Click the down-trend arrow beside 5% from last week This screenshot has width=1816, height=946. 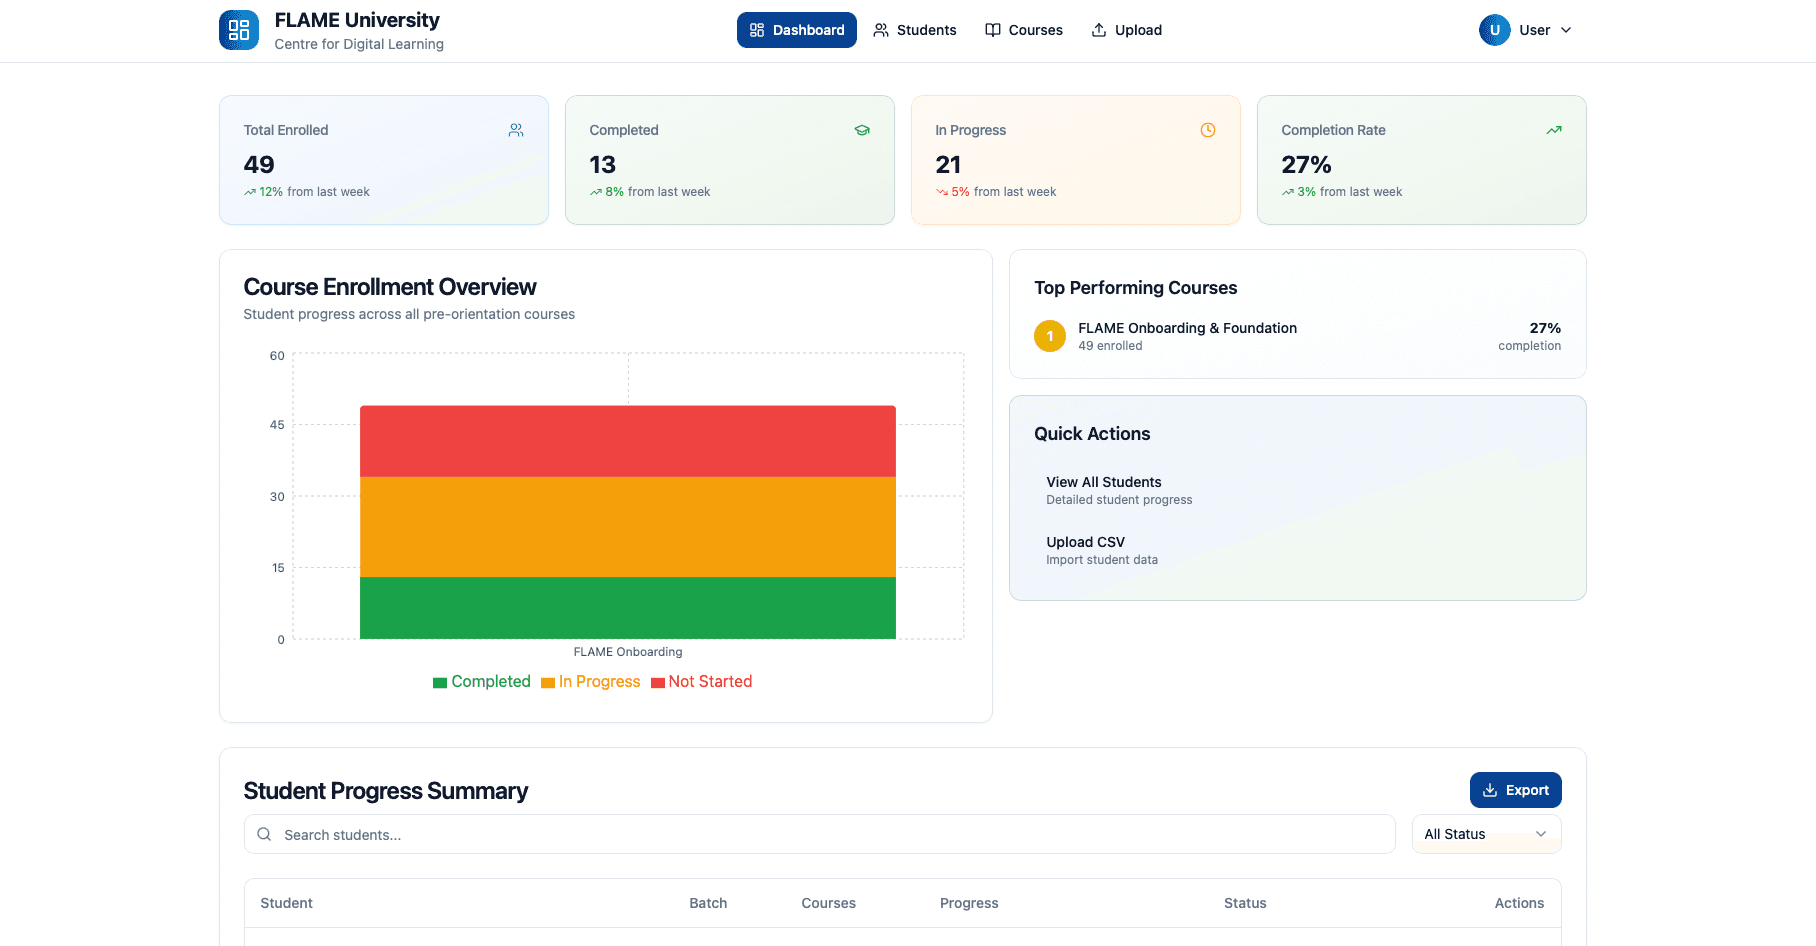coord(942,192)
